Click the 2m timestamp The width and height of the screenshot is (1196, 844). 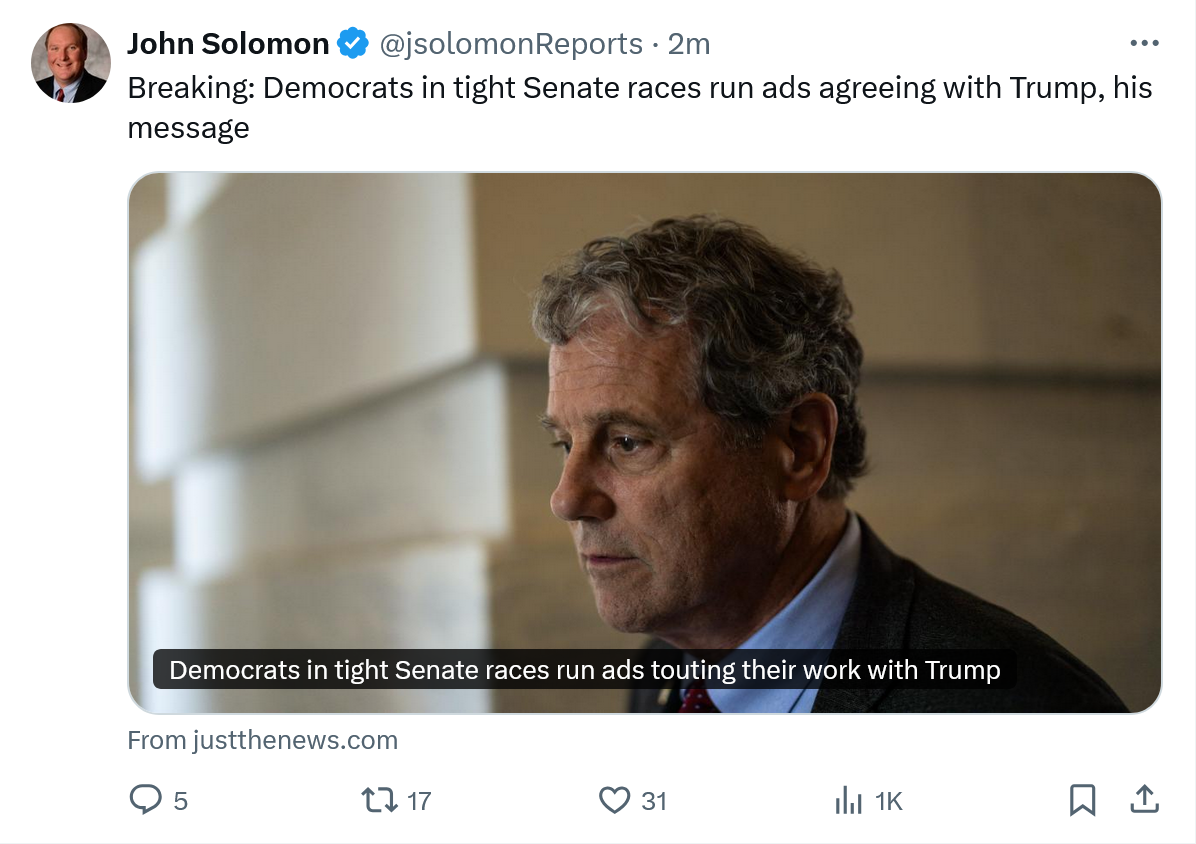point(689,44)
